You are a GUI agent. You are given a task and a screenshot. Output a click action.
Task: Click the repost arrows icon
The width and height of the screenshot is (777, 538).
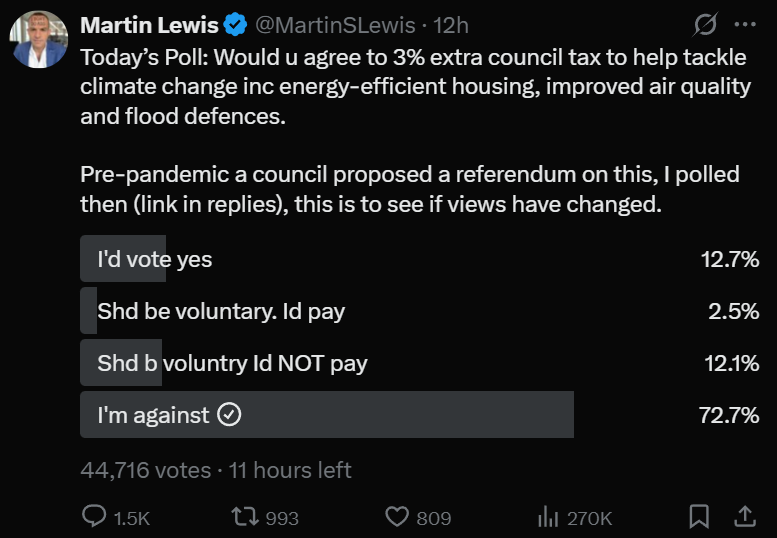point(244,516)
